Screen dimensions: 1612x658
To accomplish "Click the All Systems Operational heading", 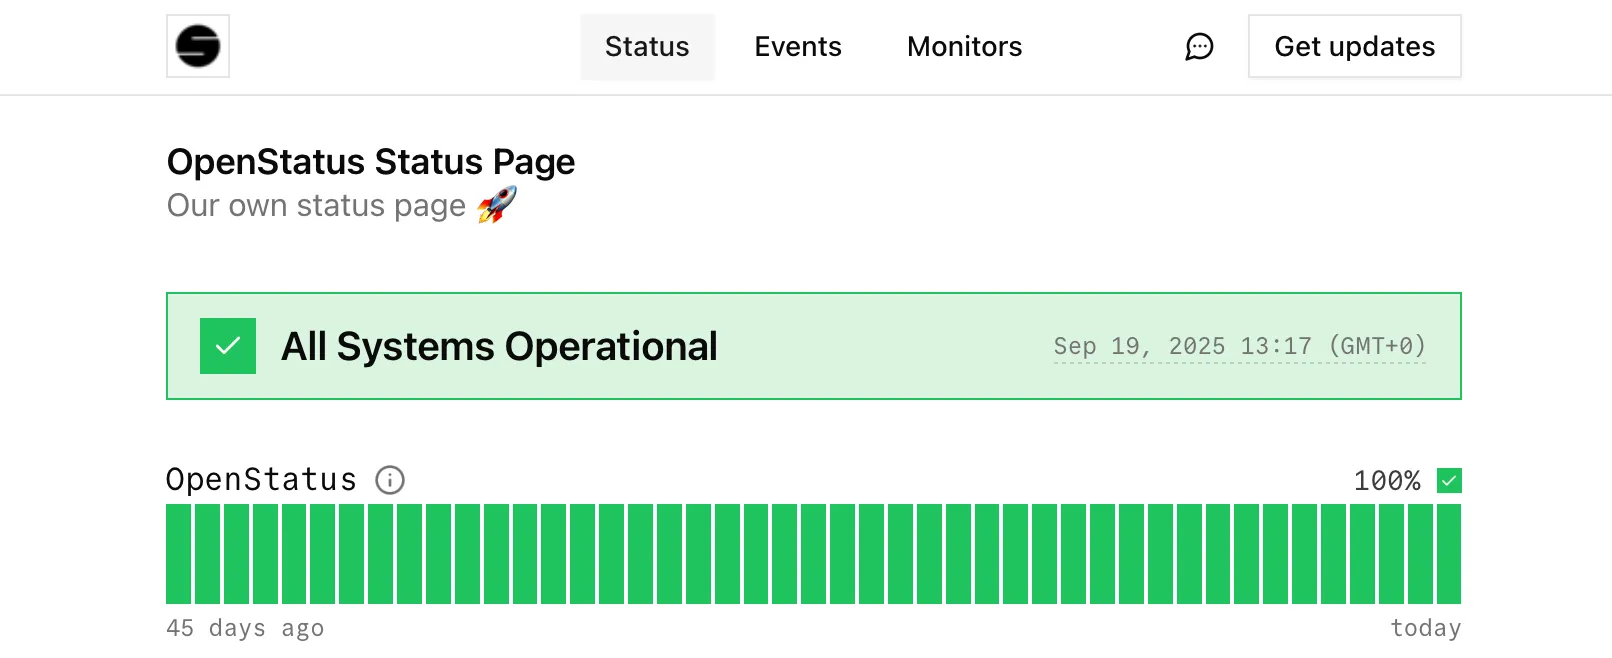I will point(499,346).
